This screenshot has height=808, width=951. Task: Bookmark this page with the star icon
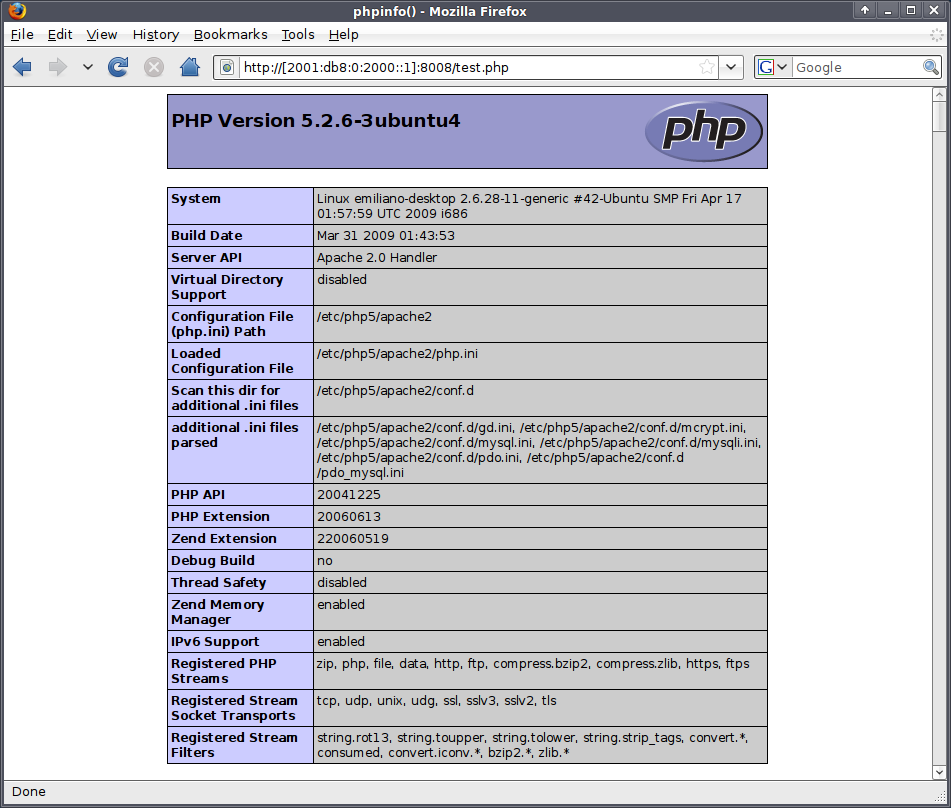pos(707,67)
